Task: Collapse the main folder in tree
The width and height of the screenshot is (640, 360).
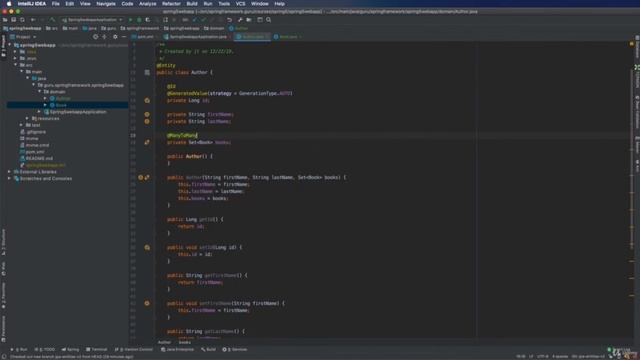Action: [22, 71]
